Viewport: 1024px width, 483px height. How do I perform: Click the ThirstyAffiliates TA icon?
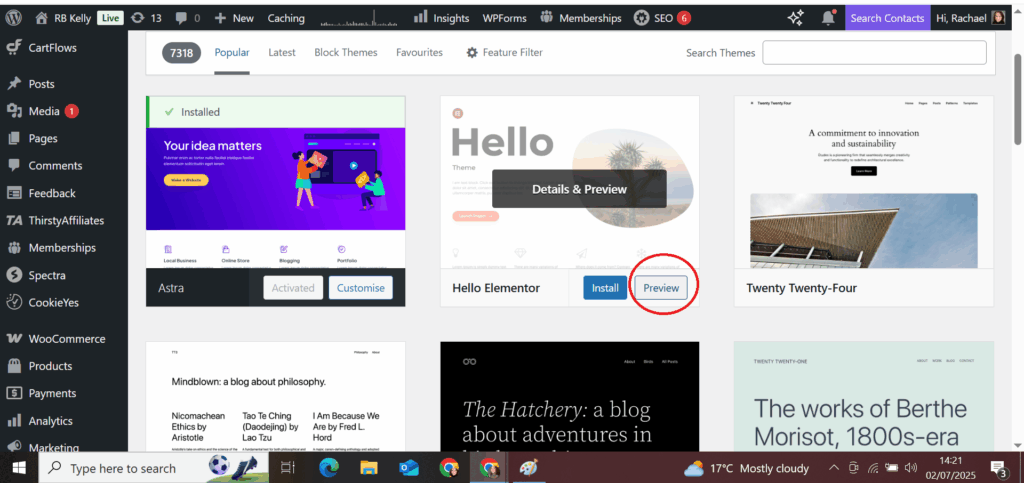14,221
